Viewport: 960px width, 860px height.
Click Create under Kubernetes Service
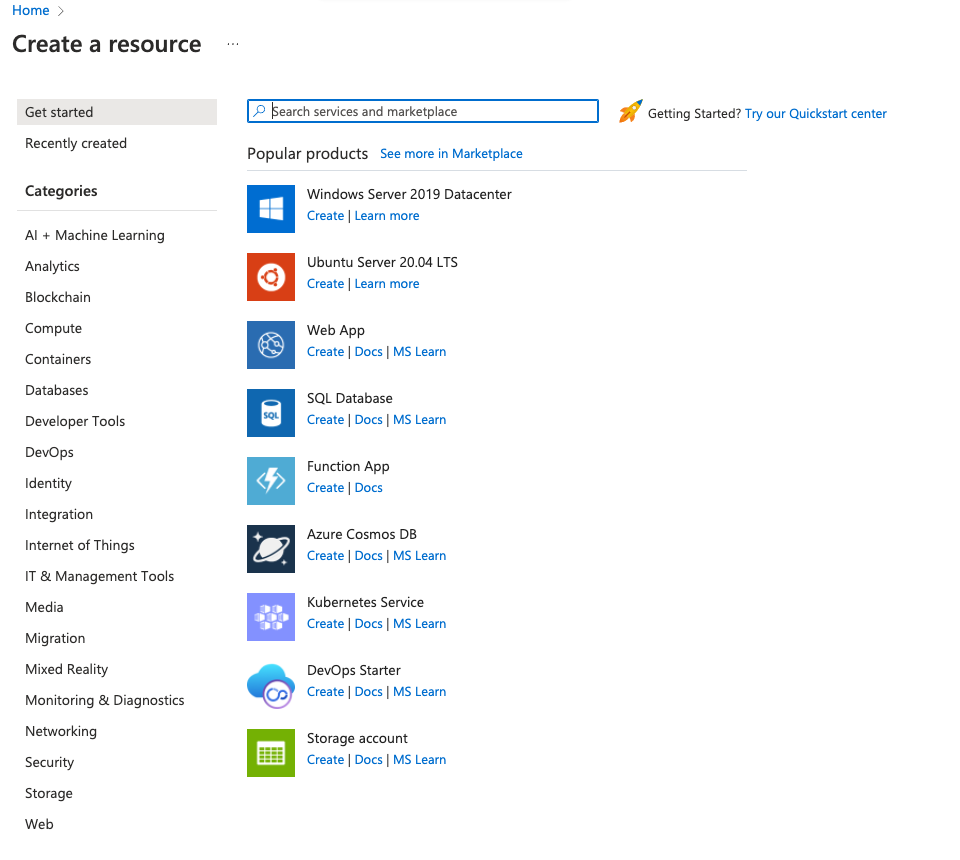(x=325, y=624)
